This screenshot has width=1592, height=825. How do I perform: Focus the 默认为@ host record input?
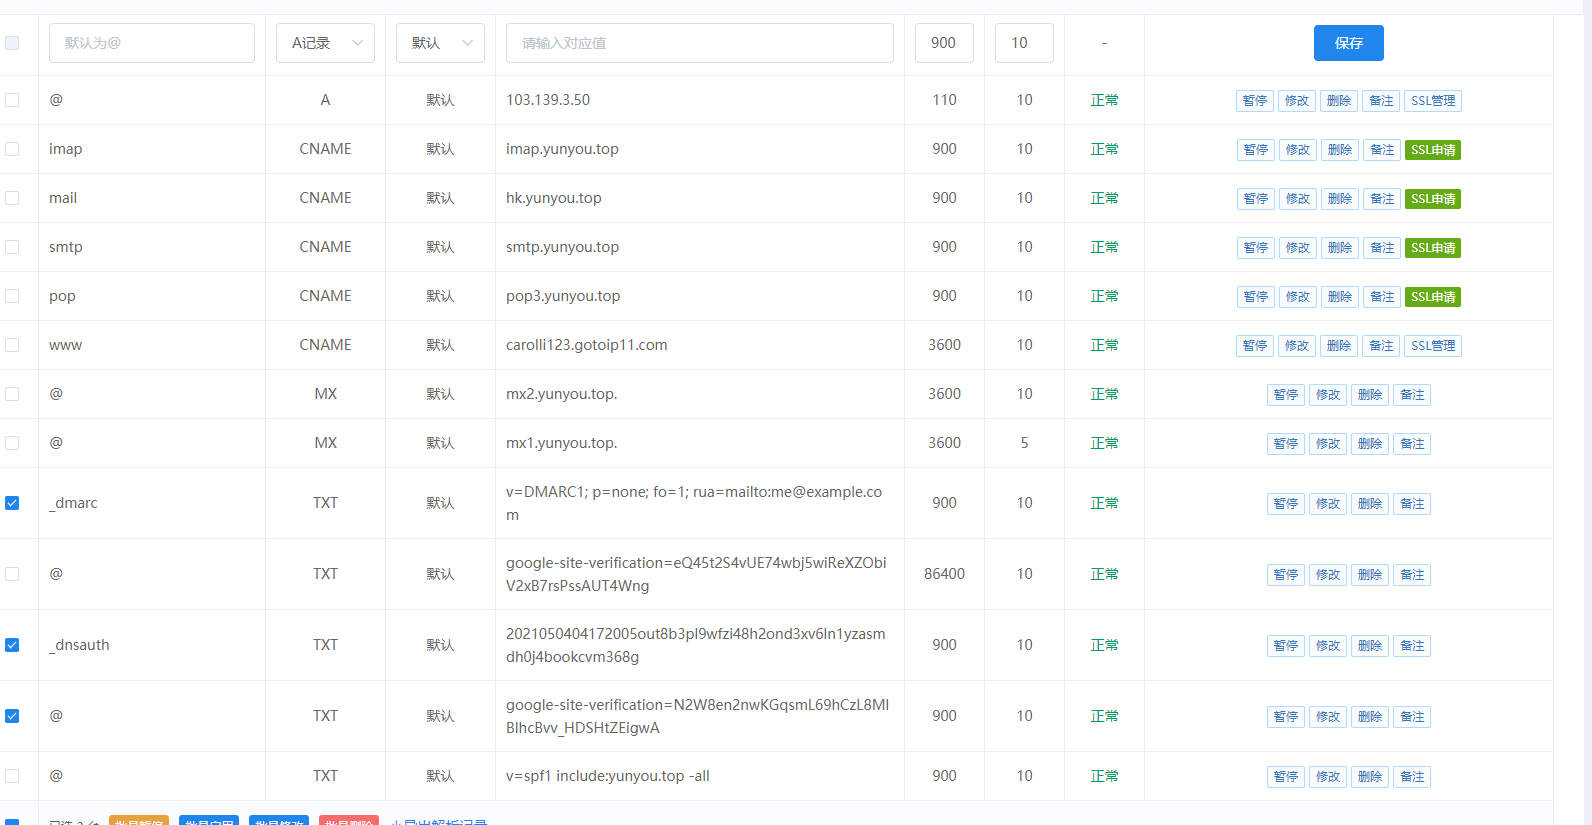[x=152, y=43]
